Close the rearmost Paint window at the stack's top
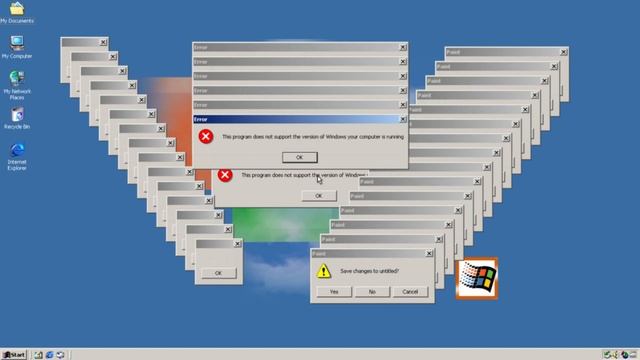This screenshot has width=640, height=360. [x=563, y=52]
